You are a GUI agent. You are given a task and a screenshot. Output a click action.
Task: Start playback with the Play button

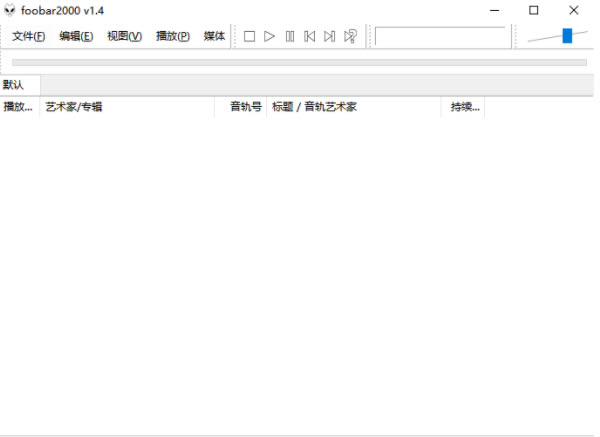tap(269, 36)
